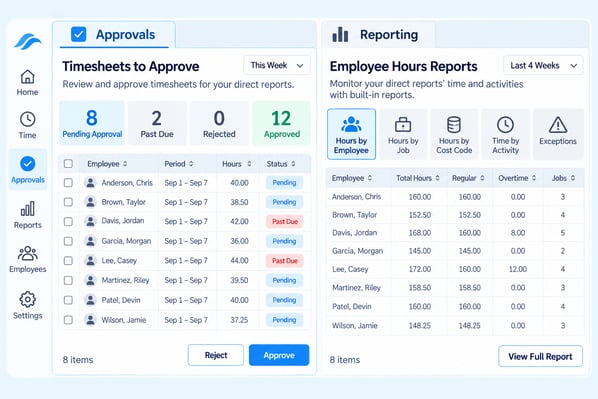The image size is (598, 399).
Task: Check the box for Lee, Casey timesheet
Action: tap(68, 261)
